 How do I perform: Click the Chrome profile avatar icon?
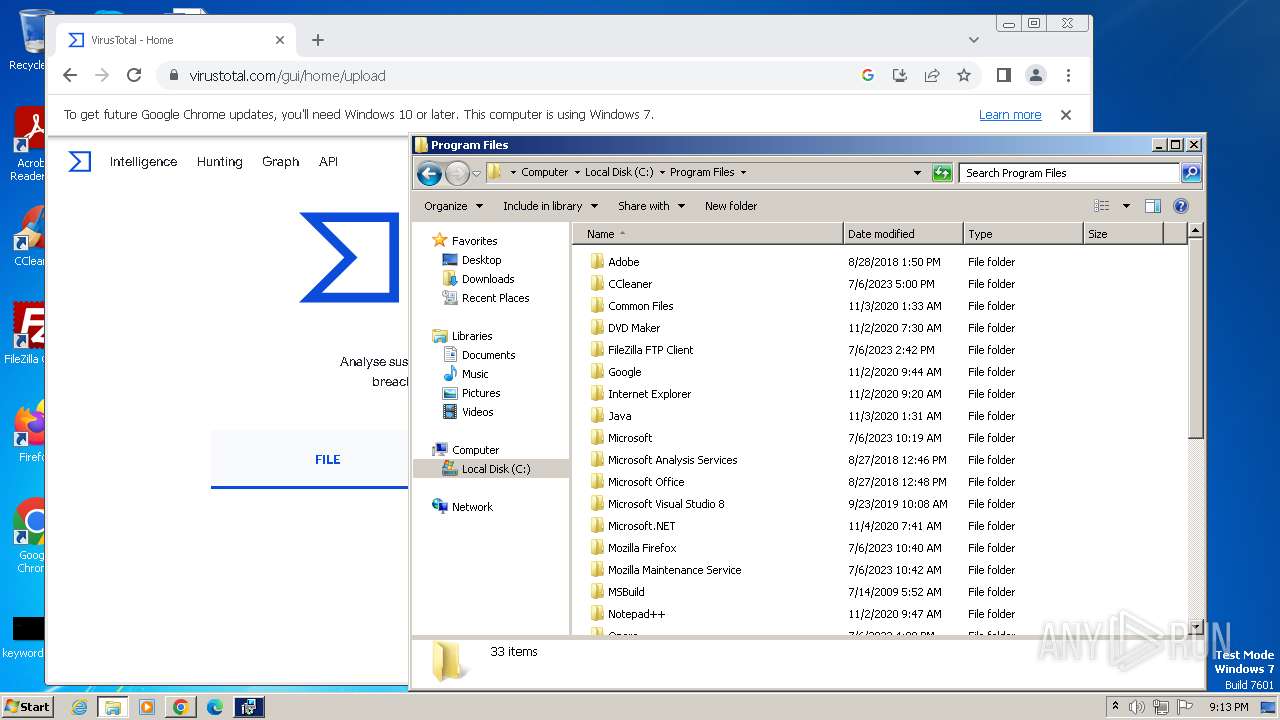click(x=1036, y=75)
